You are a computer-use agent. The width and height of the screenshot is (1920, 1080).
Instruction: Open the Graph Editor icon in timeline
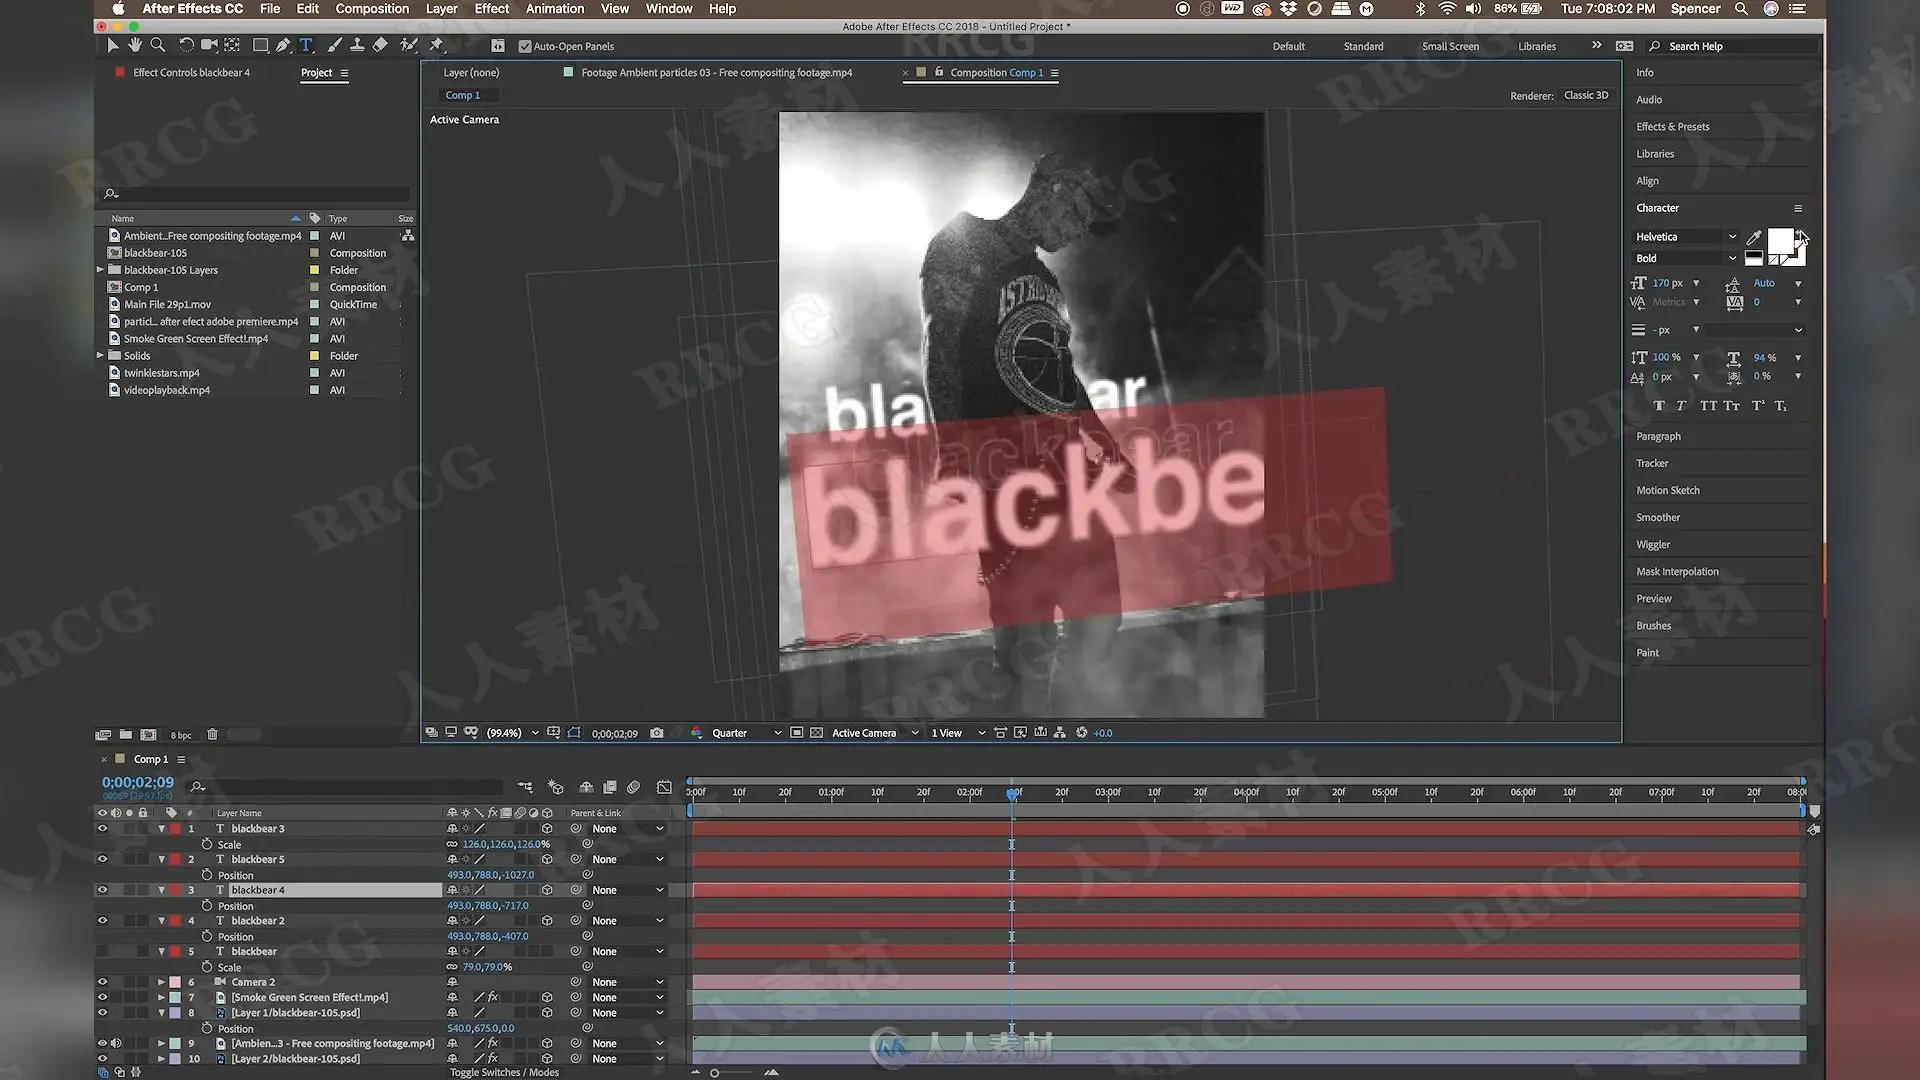[x=664, y=788]
